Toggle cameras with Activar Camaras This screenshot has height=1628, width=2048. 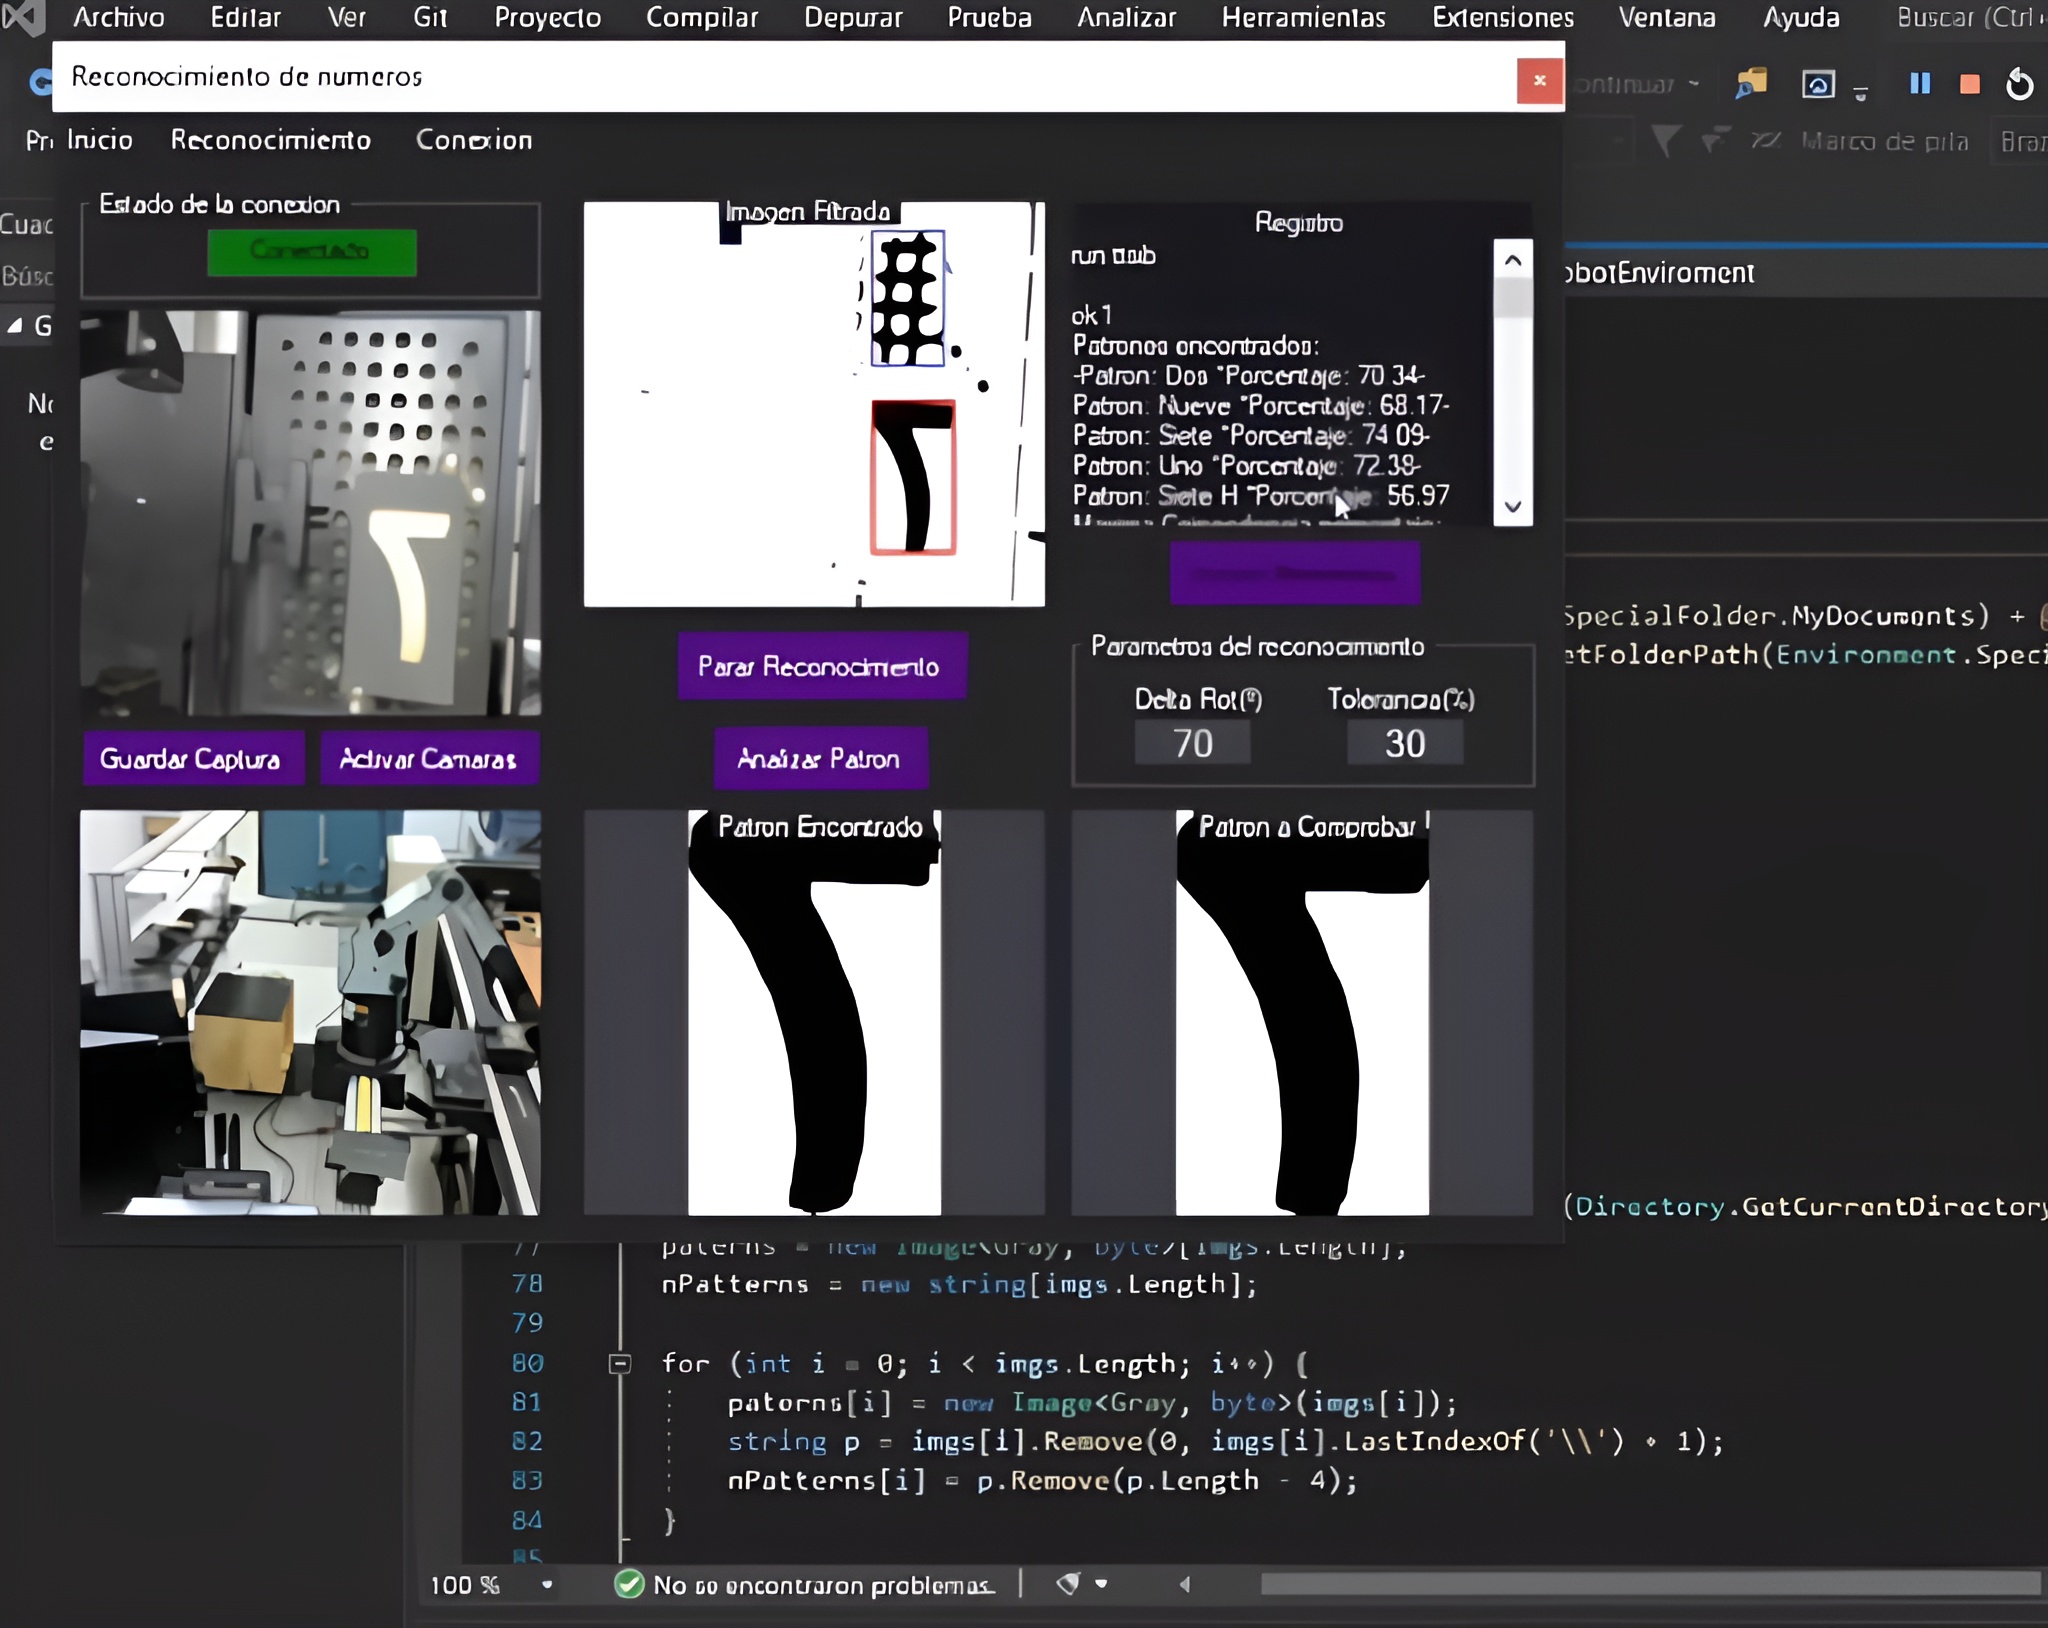(x=429, y=758)
